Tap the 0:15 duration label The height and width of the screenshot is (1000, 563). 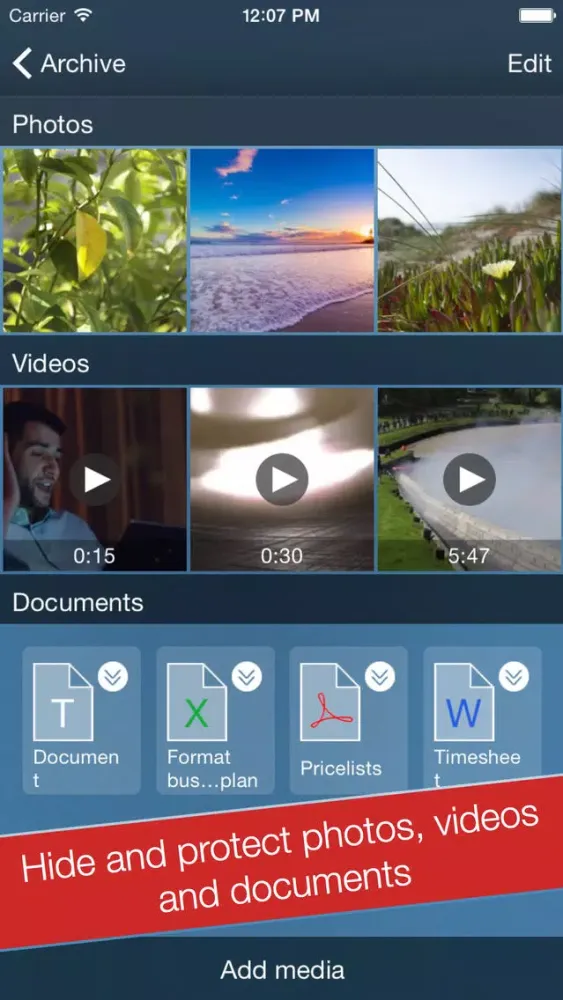click(94, 556)
